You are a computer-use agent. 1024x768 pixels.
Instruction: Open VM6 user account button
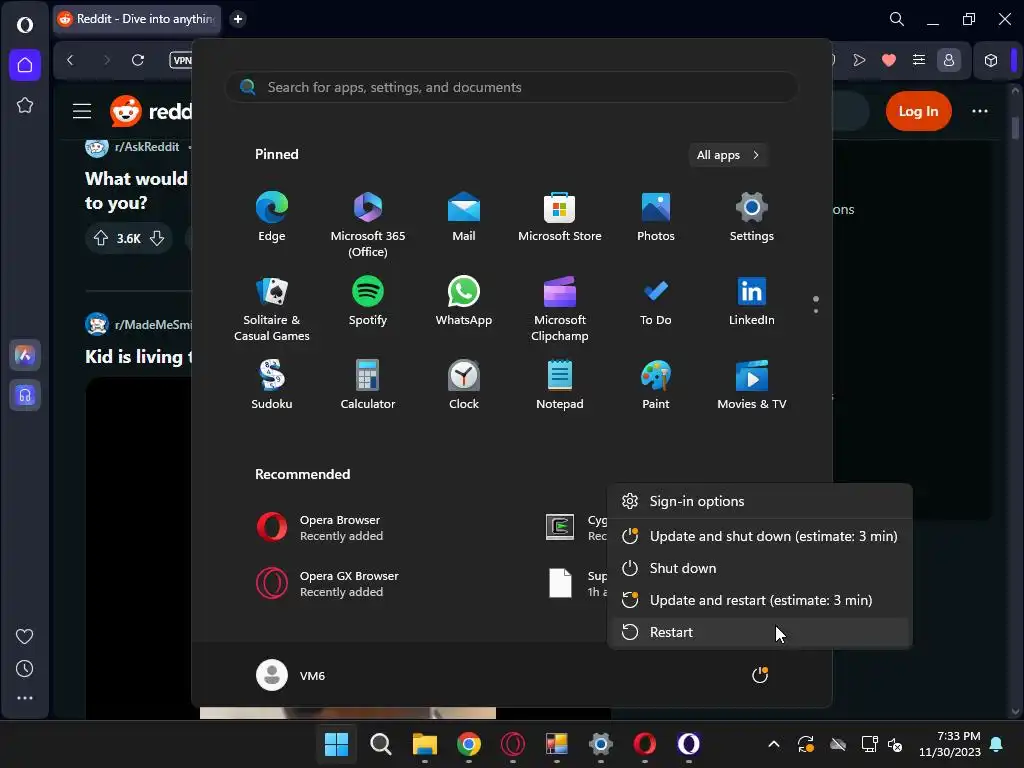pyautogui.click(x=291, y=675)
